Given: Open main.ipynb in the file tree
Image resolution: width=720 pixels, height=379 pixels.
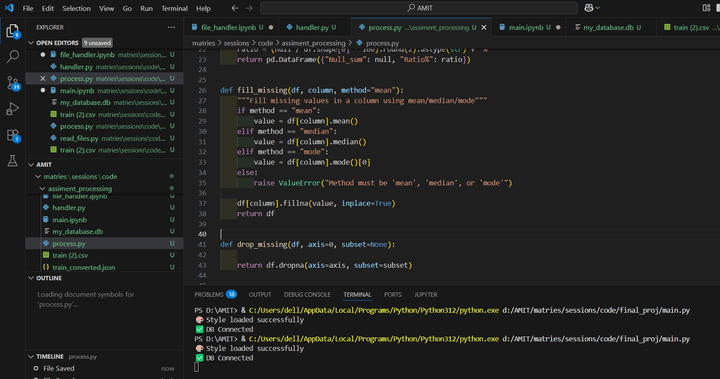Looking at the screenshot, I should pos(104,220).
